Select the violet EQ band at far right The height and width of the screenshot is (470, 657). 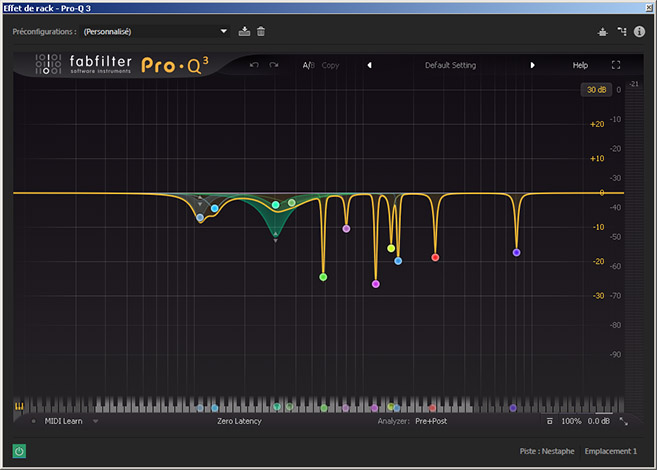[x=517, y=253]
